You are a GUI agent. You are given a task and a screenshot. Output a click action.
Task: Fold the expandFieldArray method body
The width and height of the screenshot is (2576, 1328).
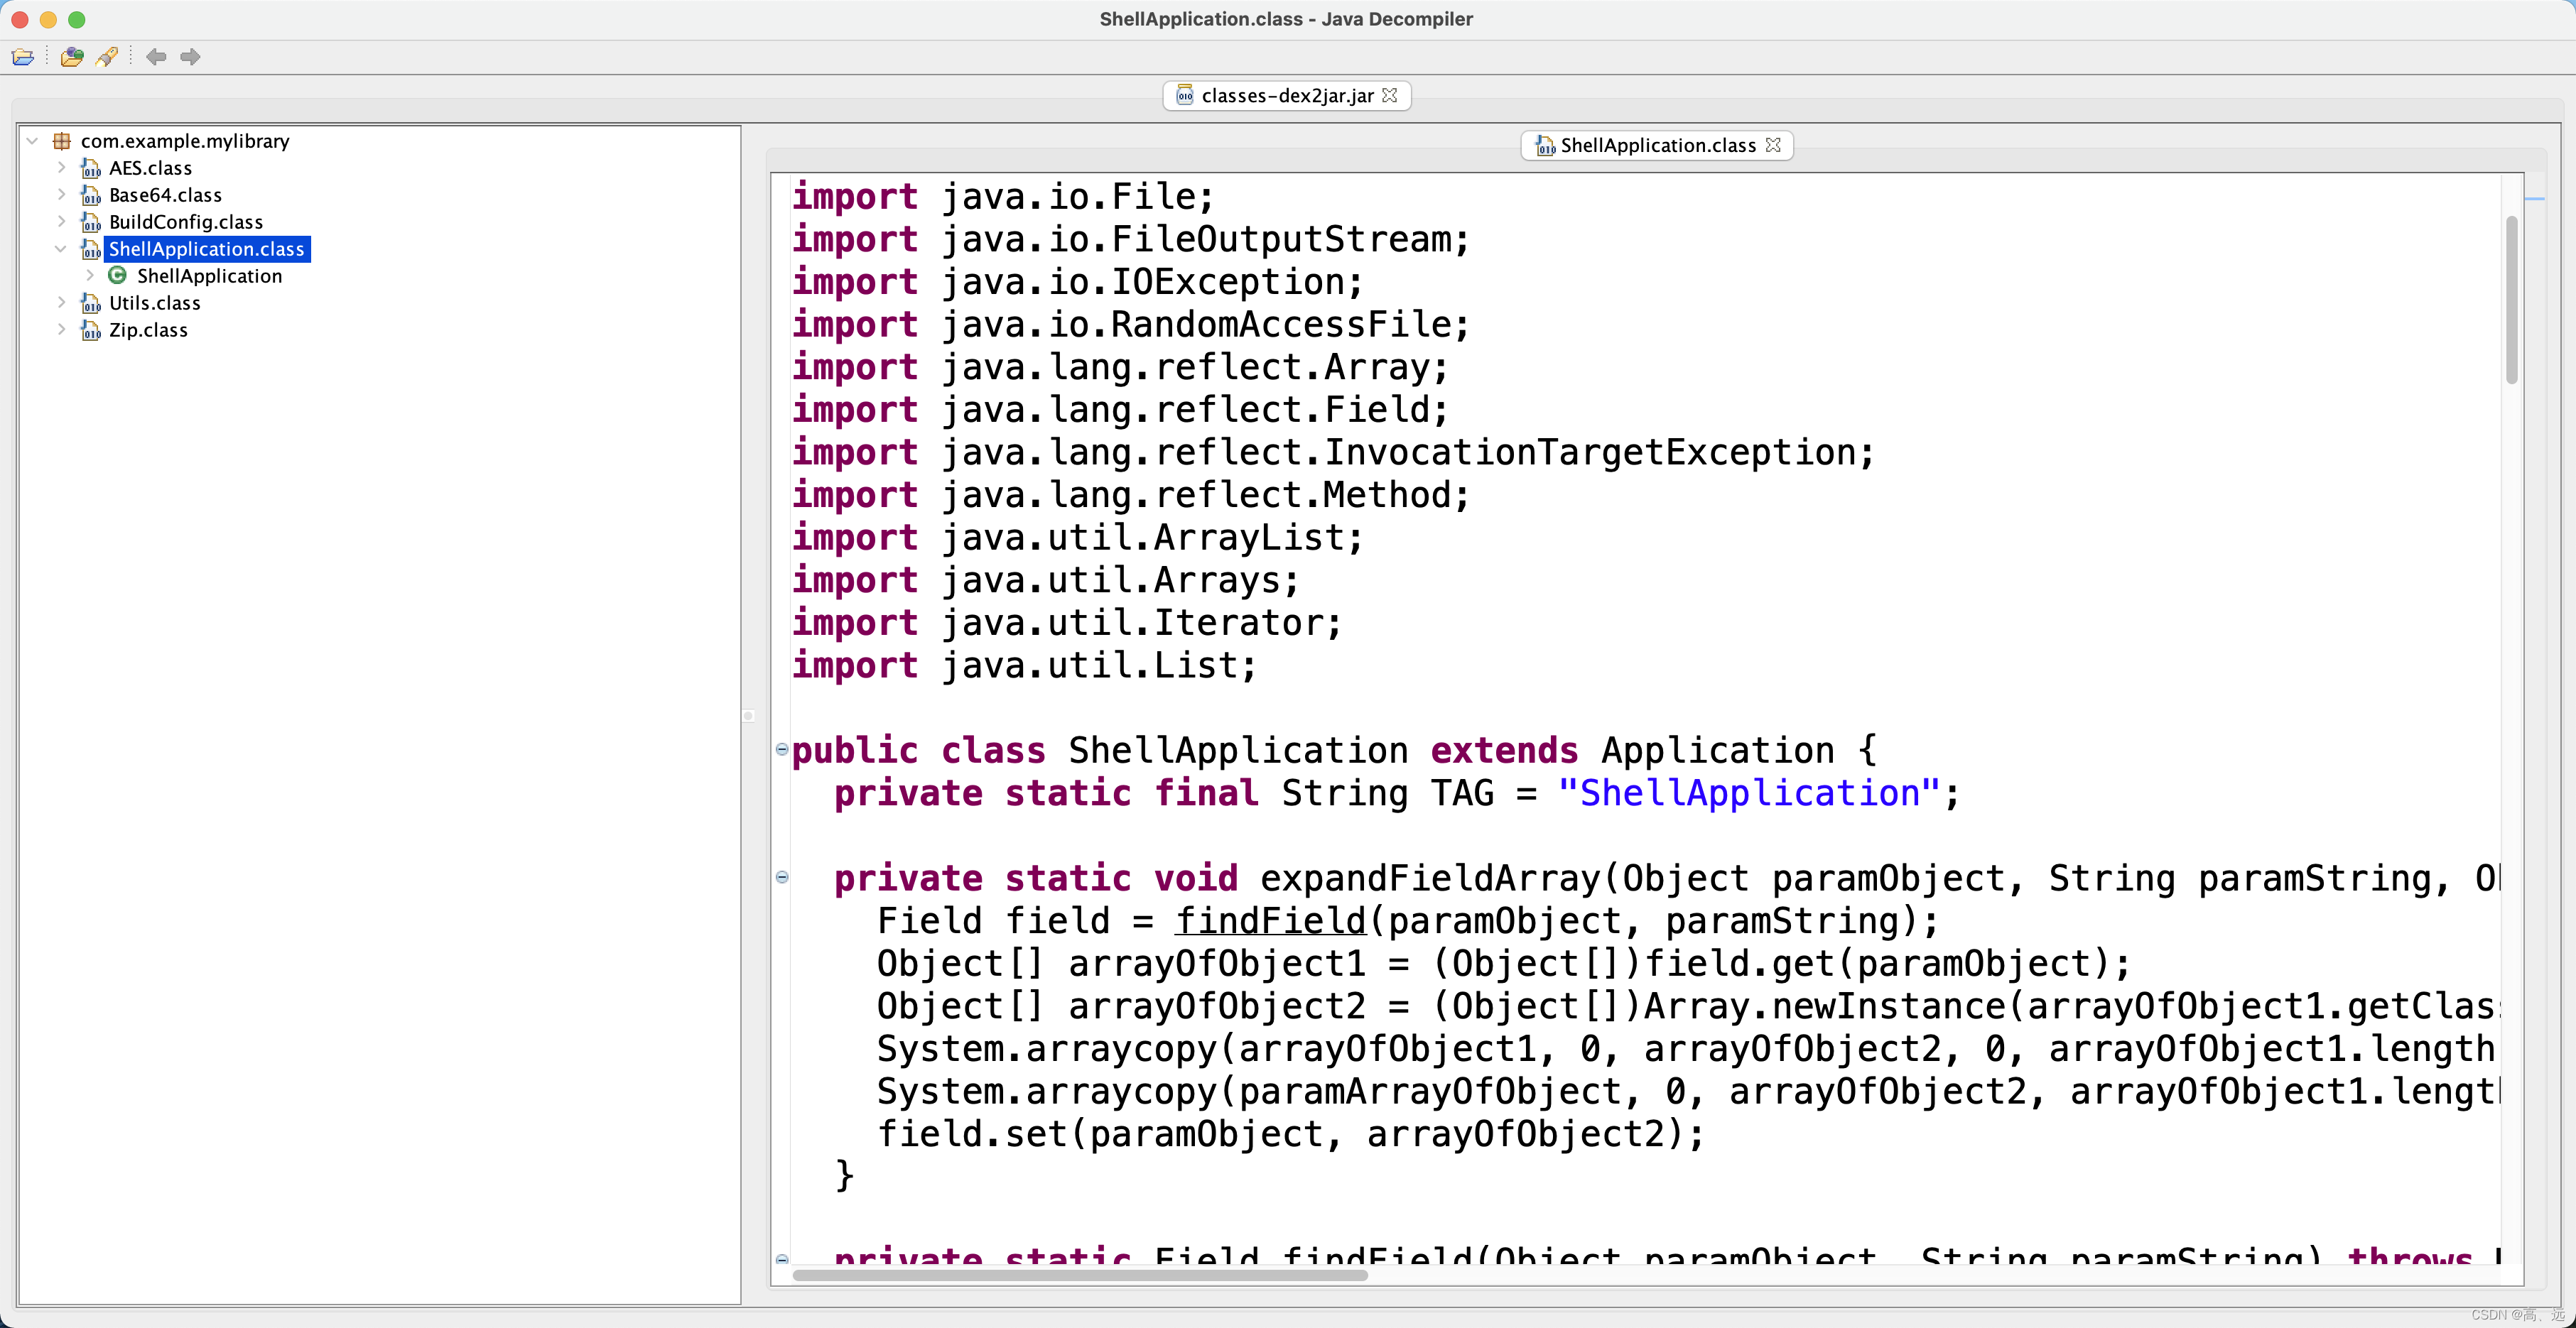coord(782,877)
